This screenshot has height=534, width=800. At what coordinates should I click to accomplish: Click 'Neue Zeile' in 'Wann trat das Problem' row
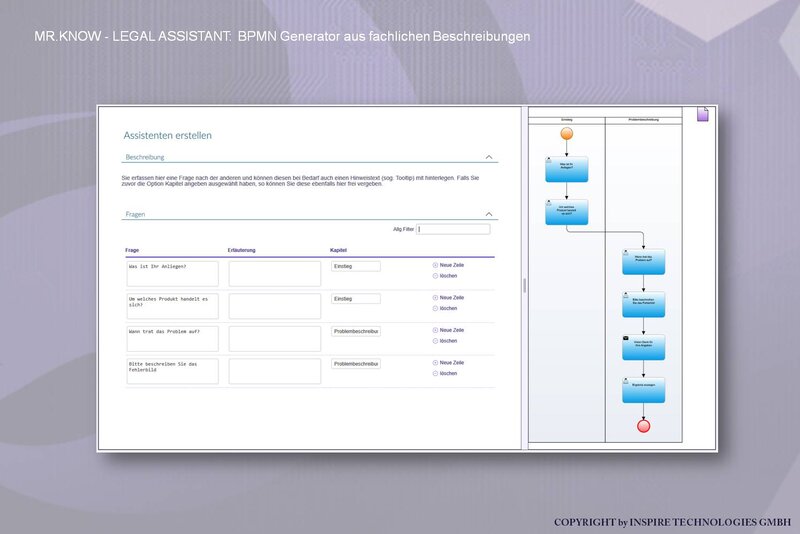pos(452,330)
